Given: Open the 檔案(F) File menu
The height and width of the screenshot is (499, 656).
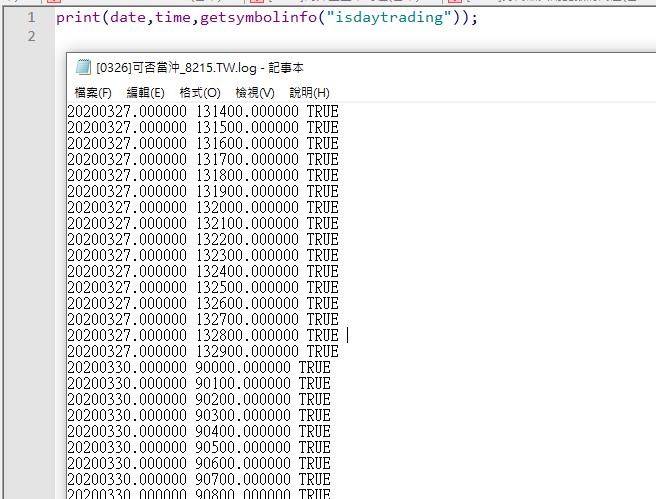Looking at the screenshot, I should point(93,92).
